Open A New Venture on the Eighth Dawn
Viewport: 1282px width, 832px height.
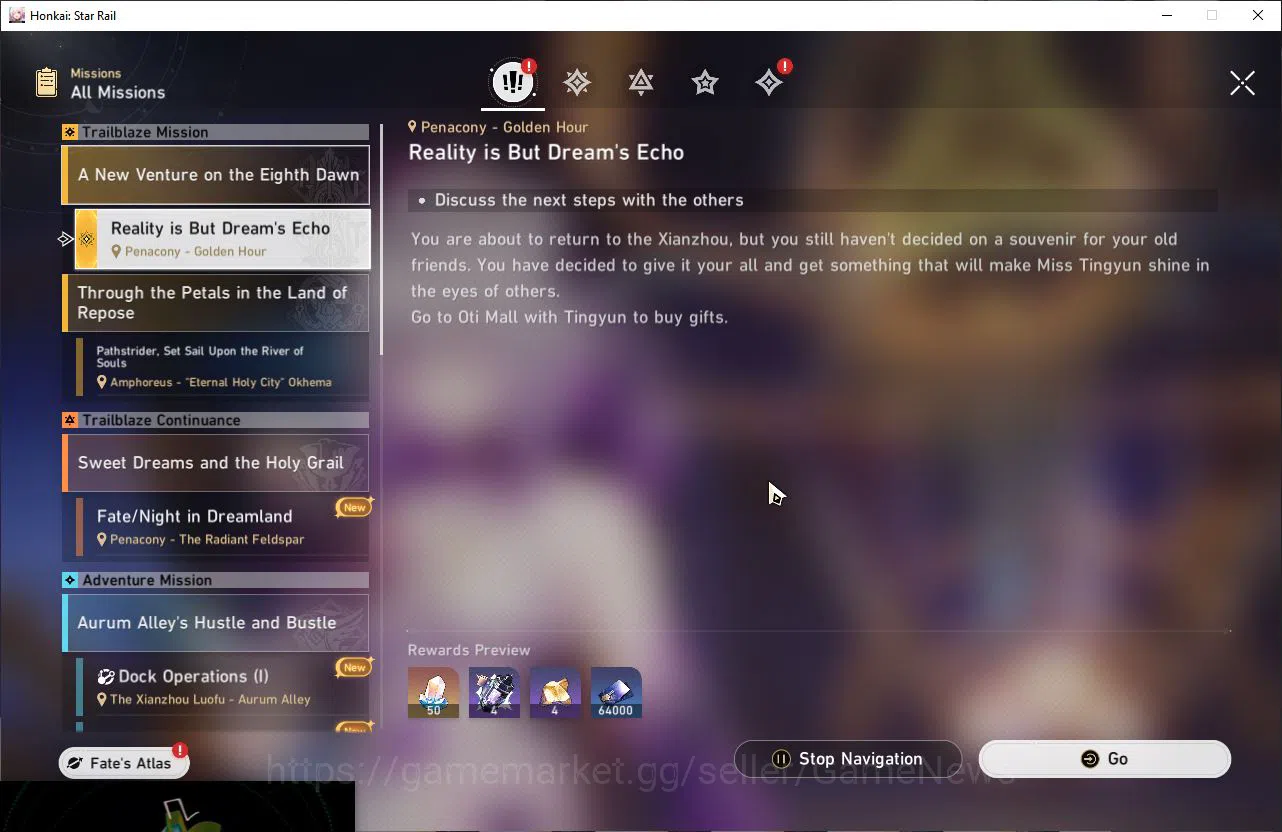tap(215, 174)
